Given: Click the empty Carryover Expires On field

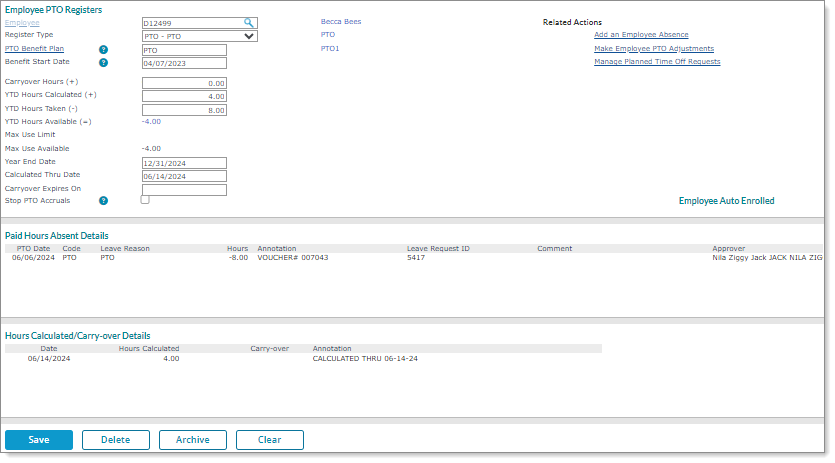Looking at the screenshot, I should pyautogui.click(x=184, y=189).
